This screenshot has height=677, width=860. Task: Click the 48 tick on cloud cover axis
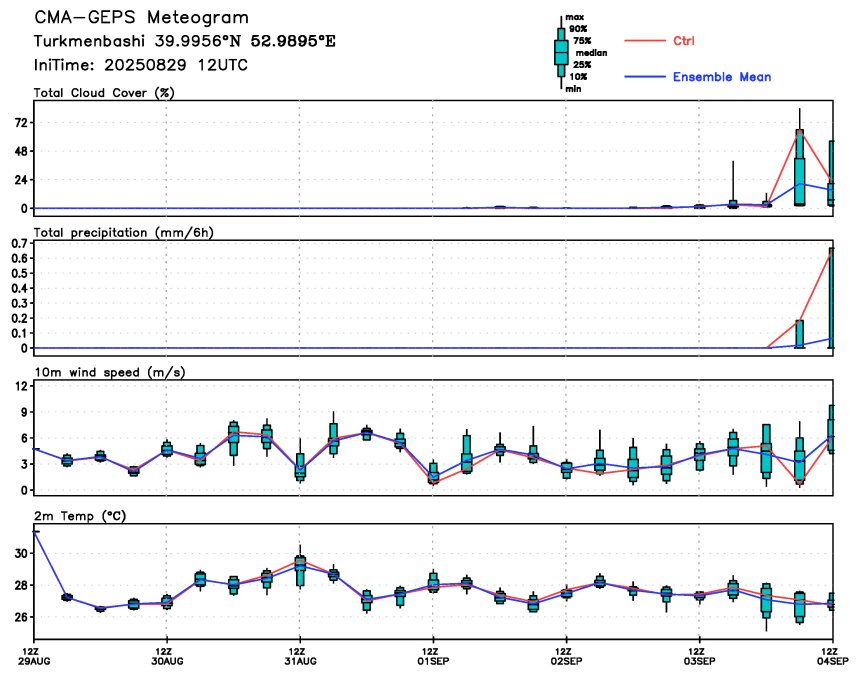(x=21, y=151)
